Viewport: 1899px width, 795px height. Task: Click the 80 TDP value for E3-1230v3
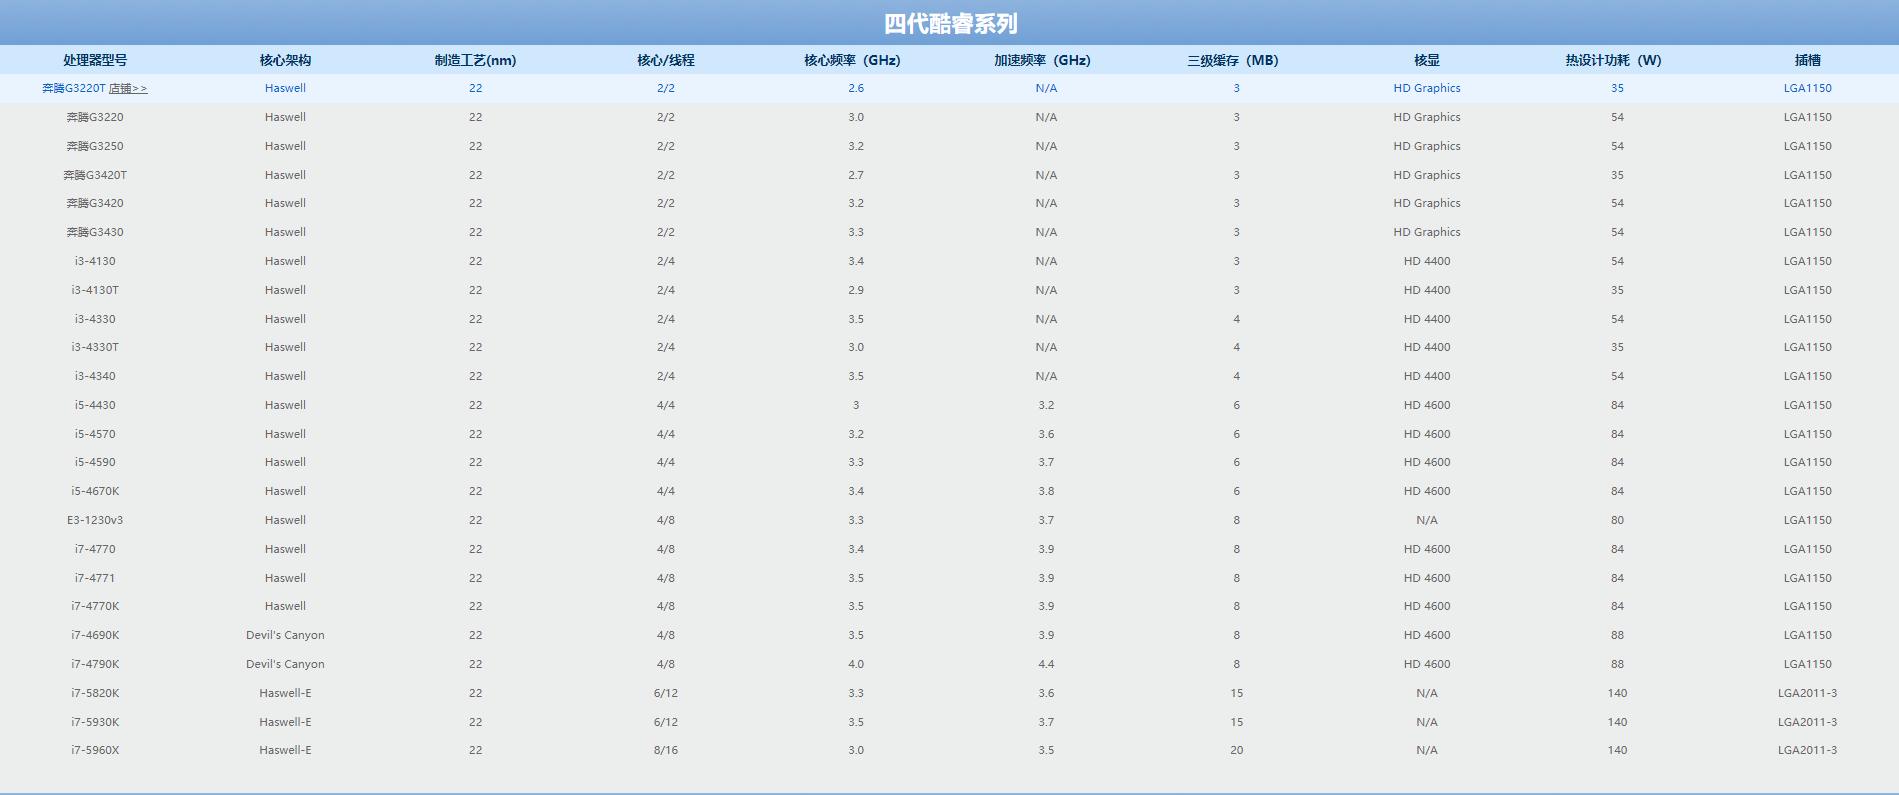click(x=1617, y=520)
